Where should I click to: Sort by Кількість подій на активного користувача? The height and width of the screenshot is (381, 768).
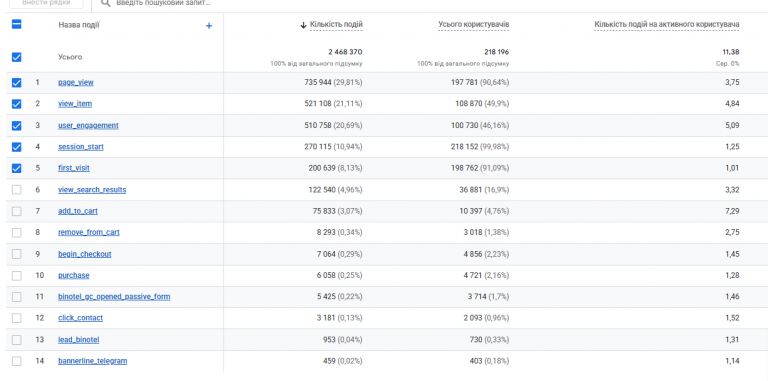pos(667,24)
